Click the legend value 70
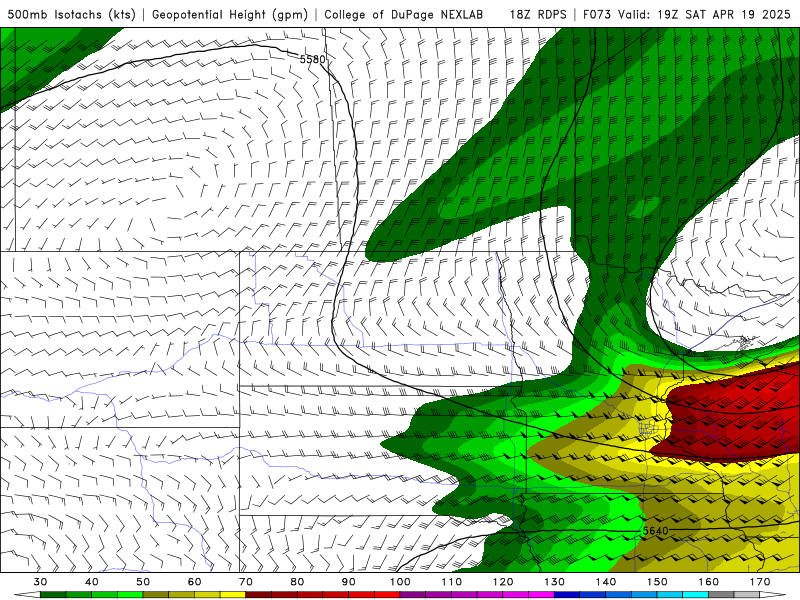800x600 pixels. [x=246, y=582]
